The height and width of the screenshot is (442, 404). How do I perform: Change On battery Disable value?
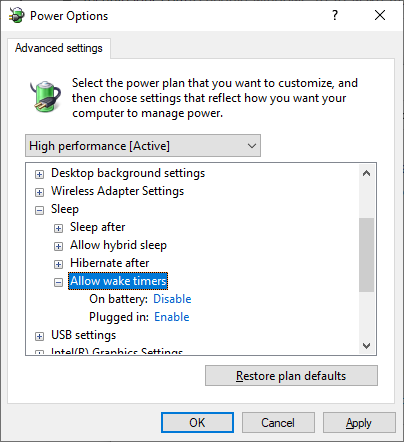click(x=172, y=299)
